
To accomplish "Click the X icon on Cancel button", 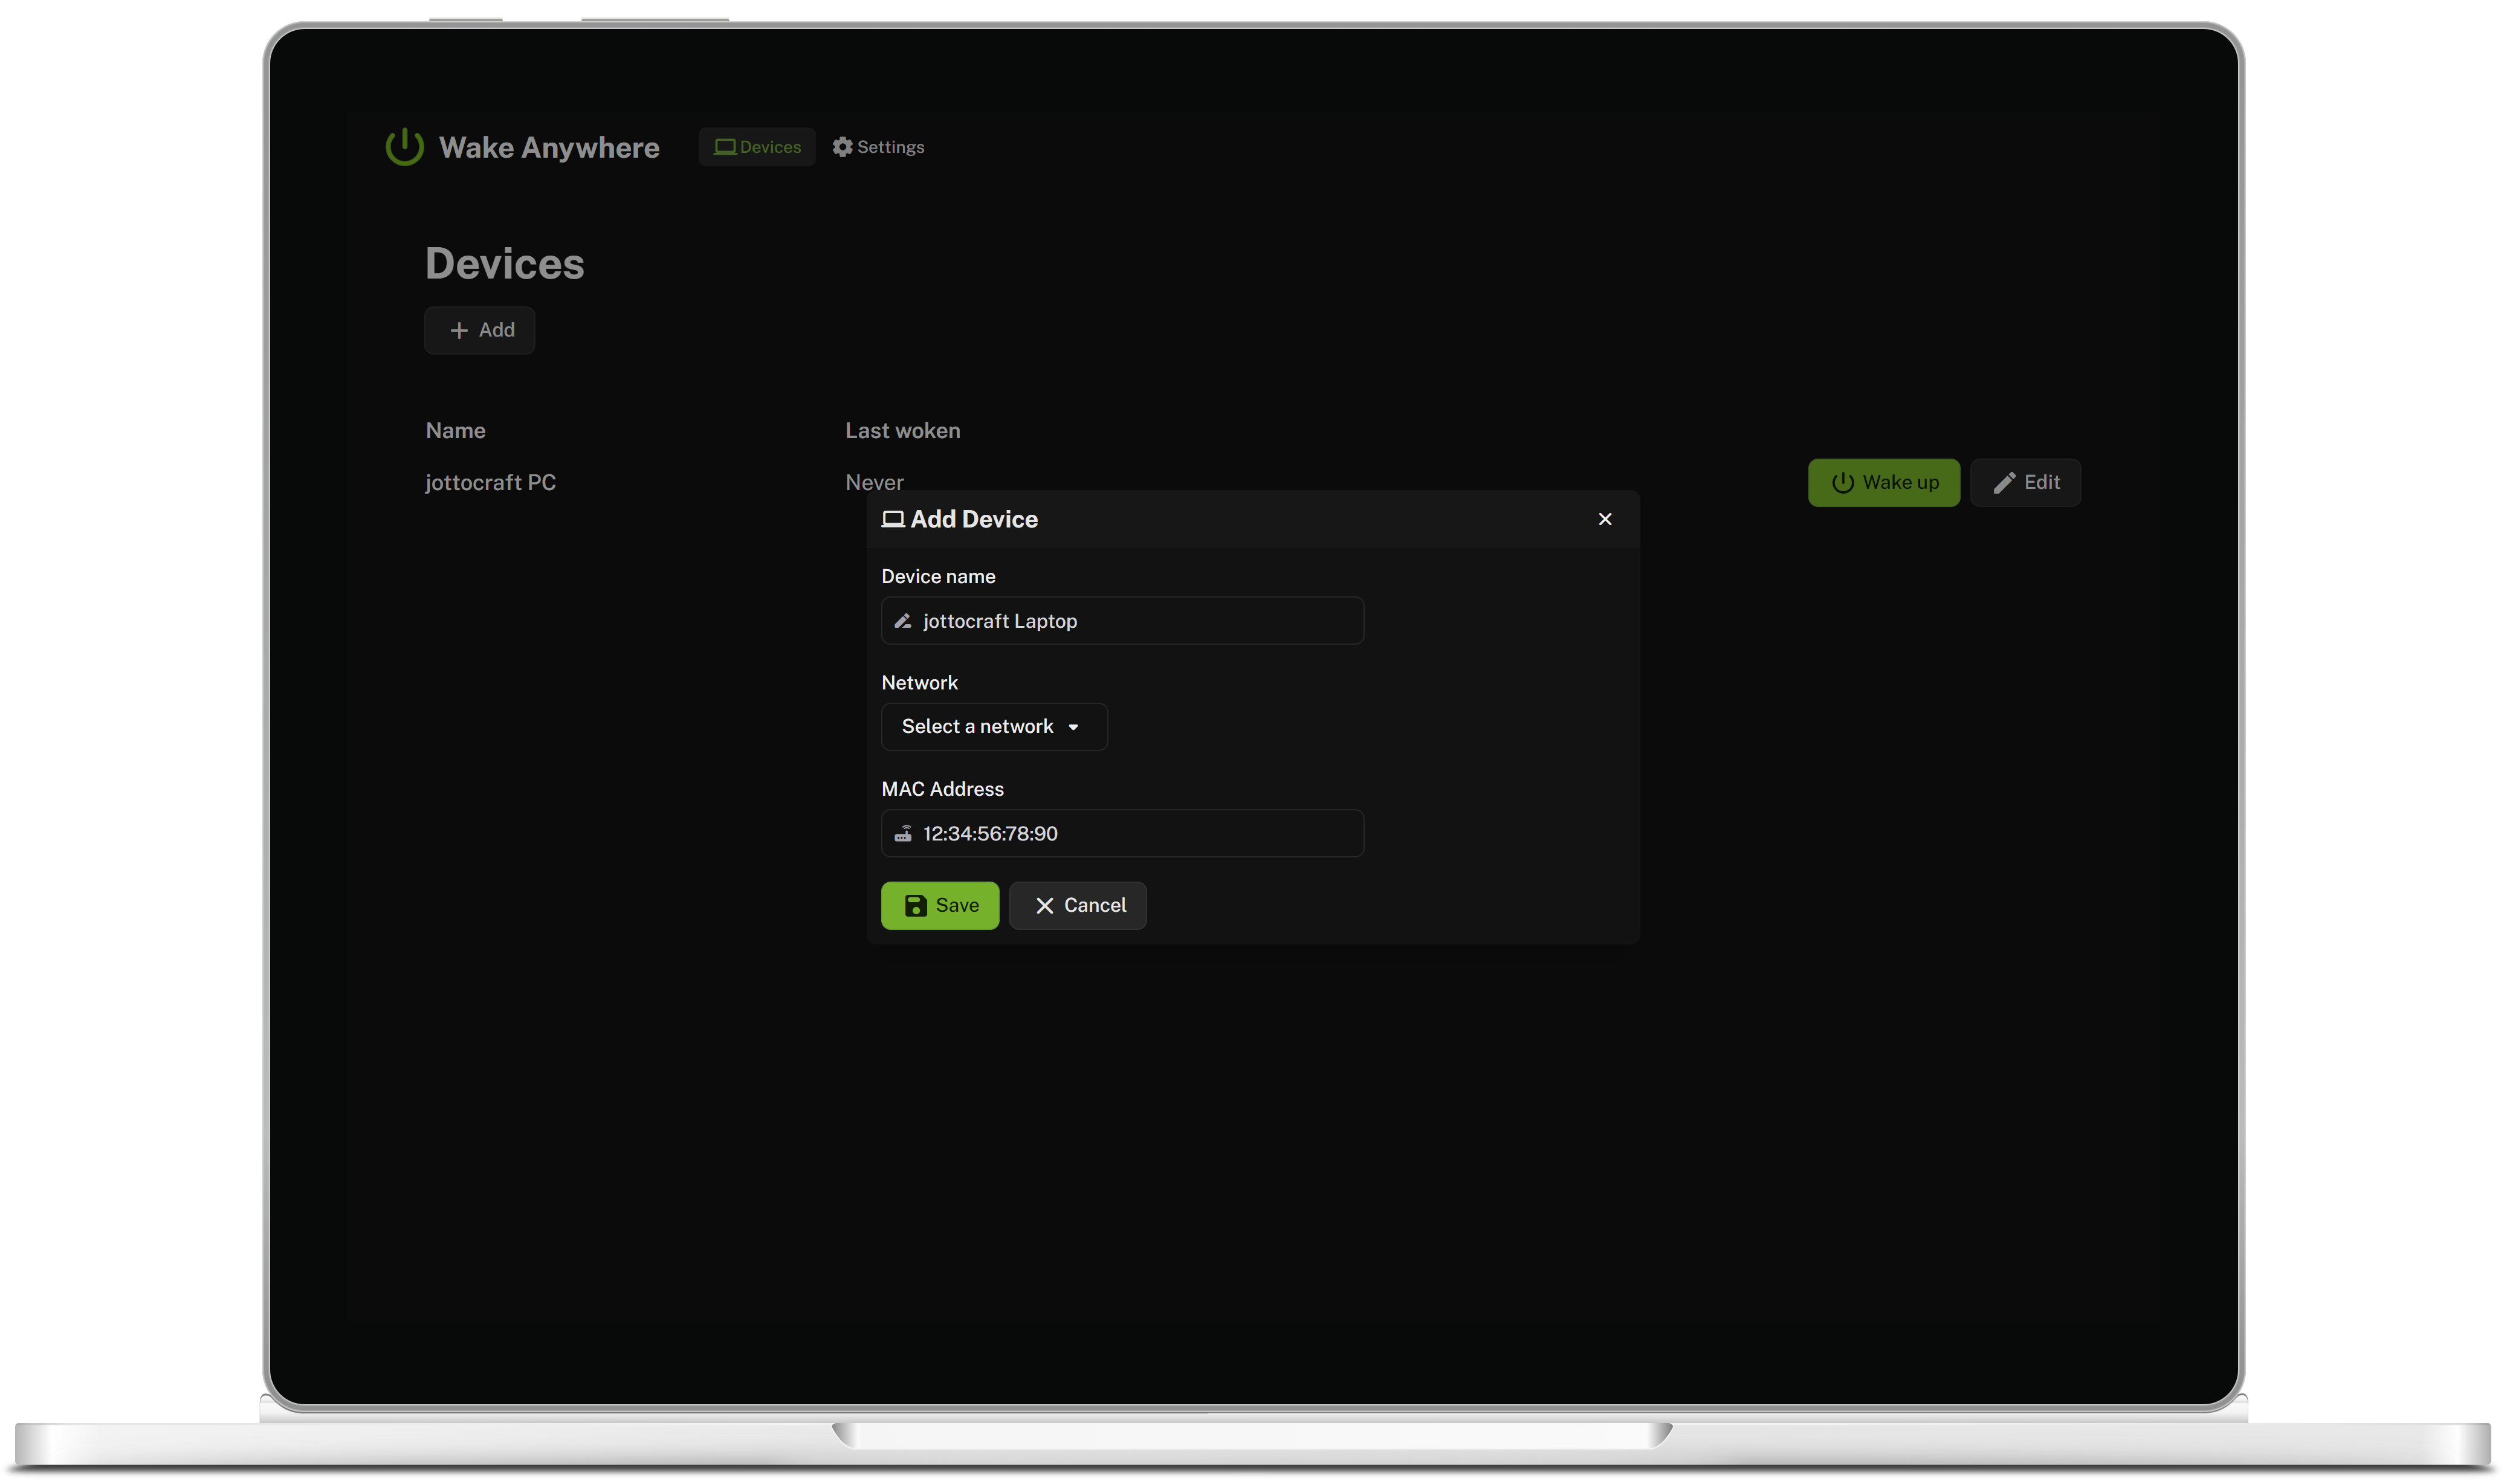I will tap(1044, 905).
